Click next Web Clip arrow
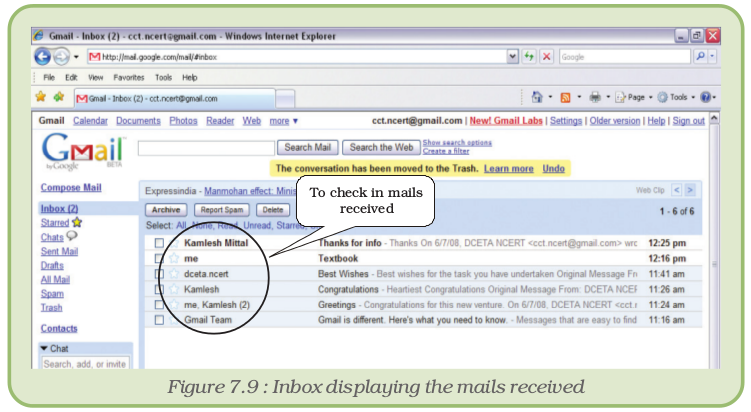Screen dimensions: 751x412 690,190
